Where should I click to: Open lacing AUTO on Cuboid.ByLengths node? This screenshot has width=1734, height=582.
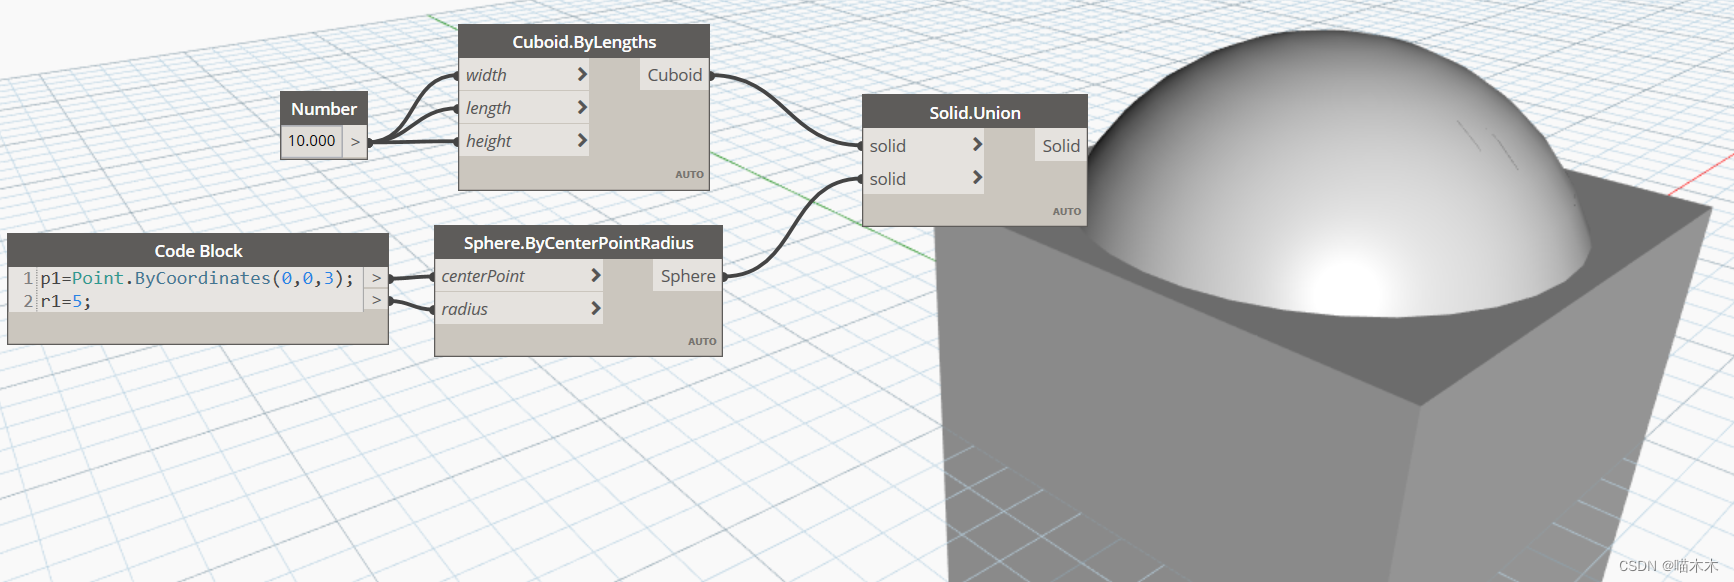[x=689, y=174]
